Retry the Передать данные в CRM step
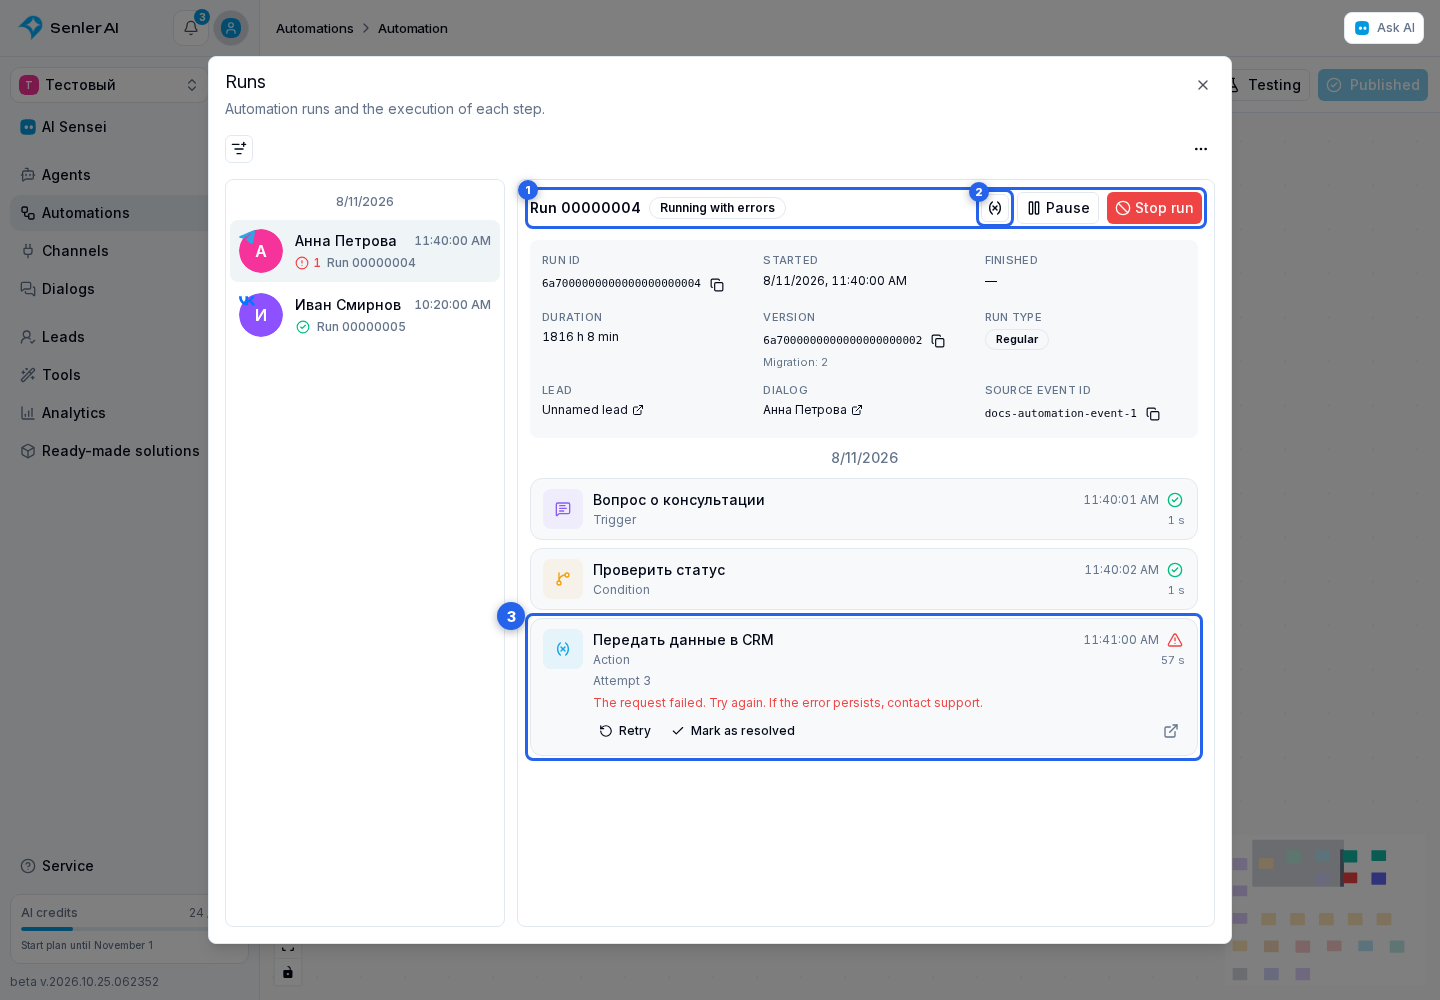1440x1000 pixels. (625, 731)
